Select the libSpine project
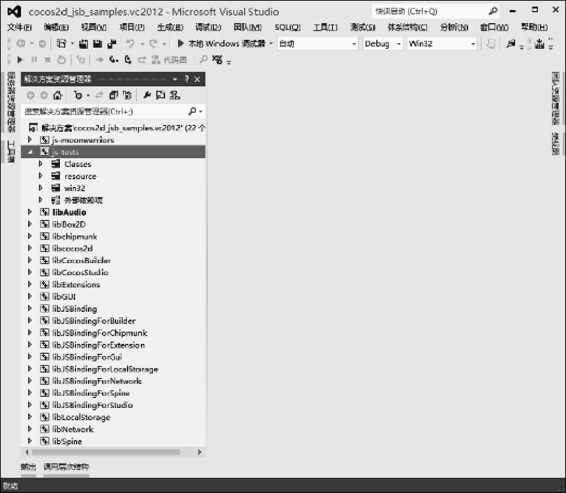The width and height of the screenshot is (566, 493). click(x=67, y=441)
